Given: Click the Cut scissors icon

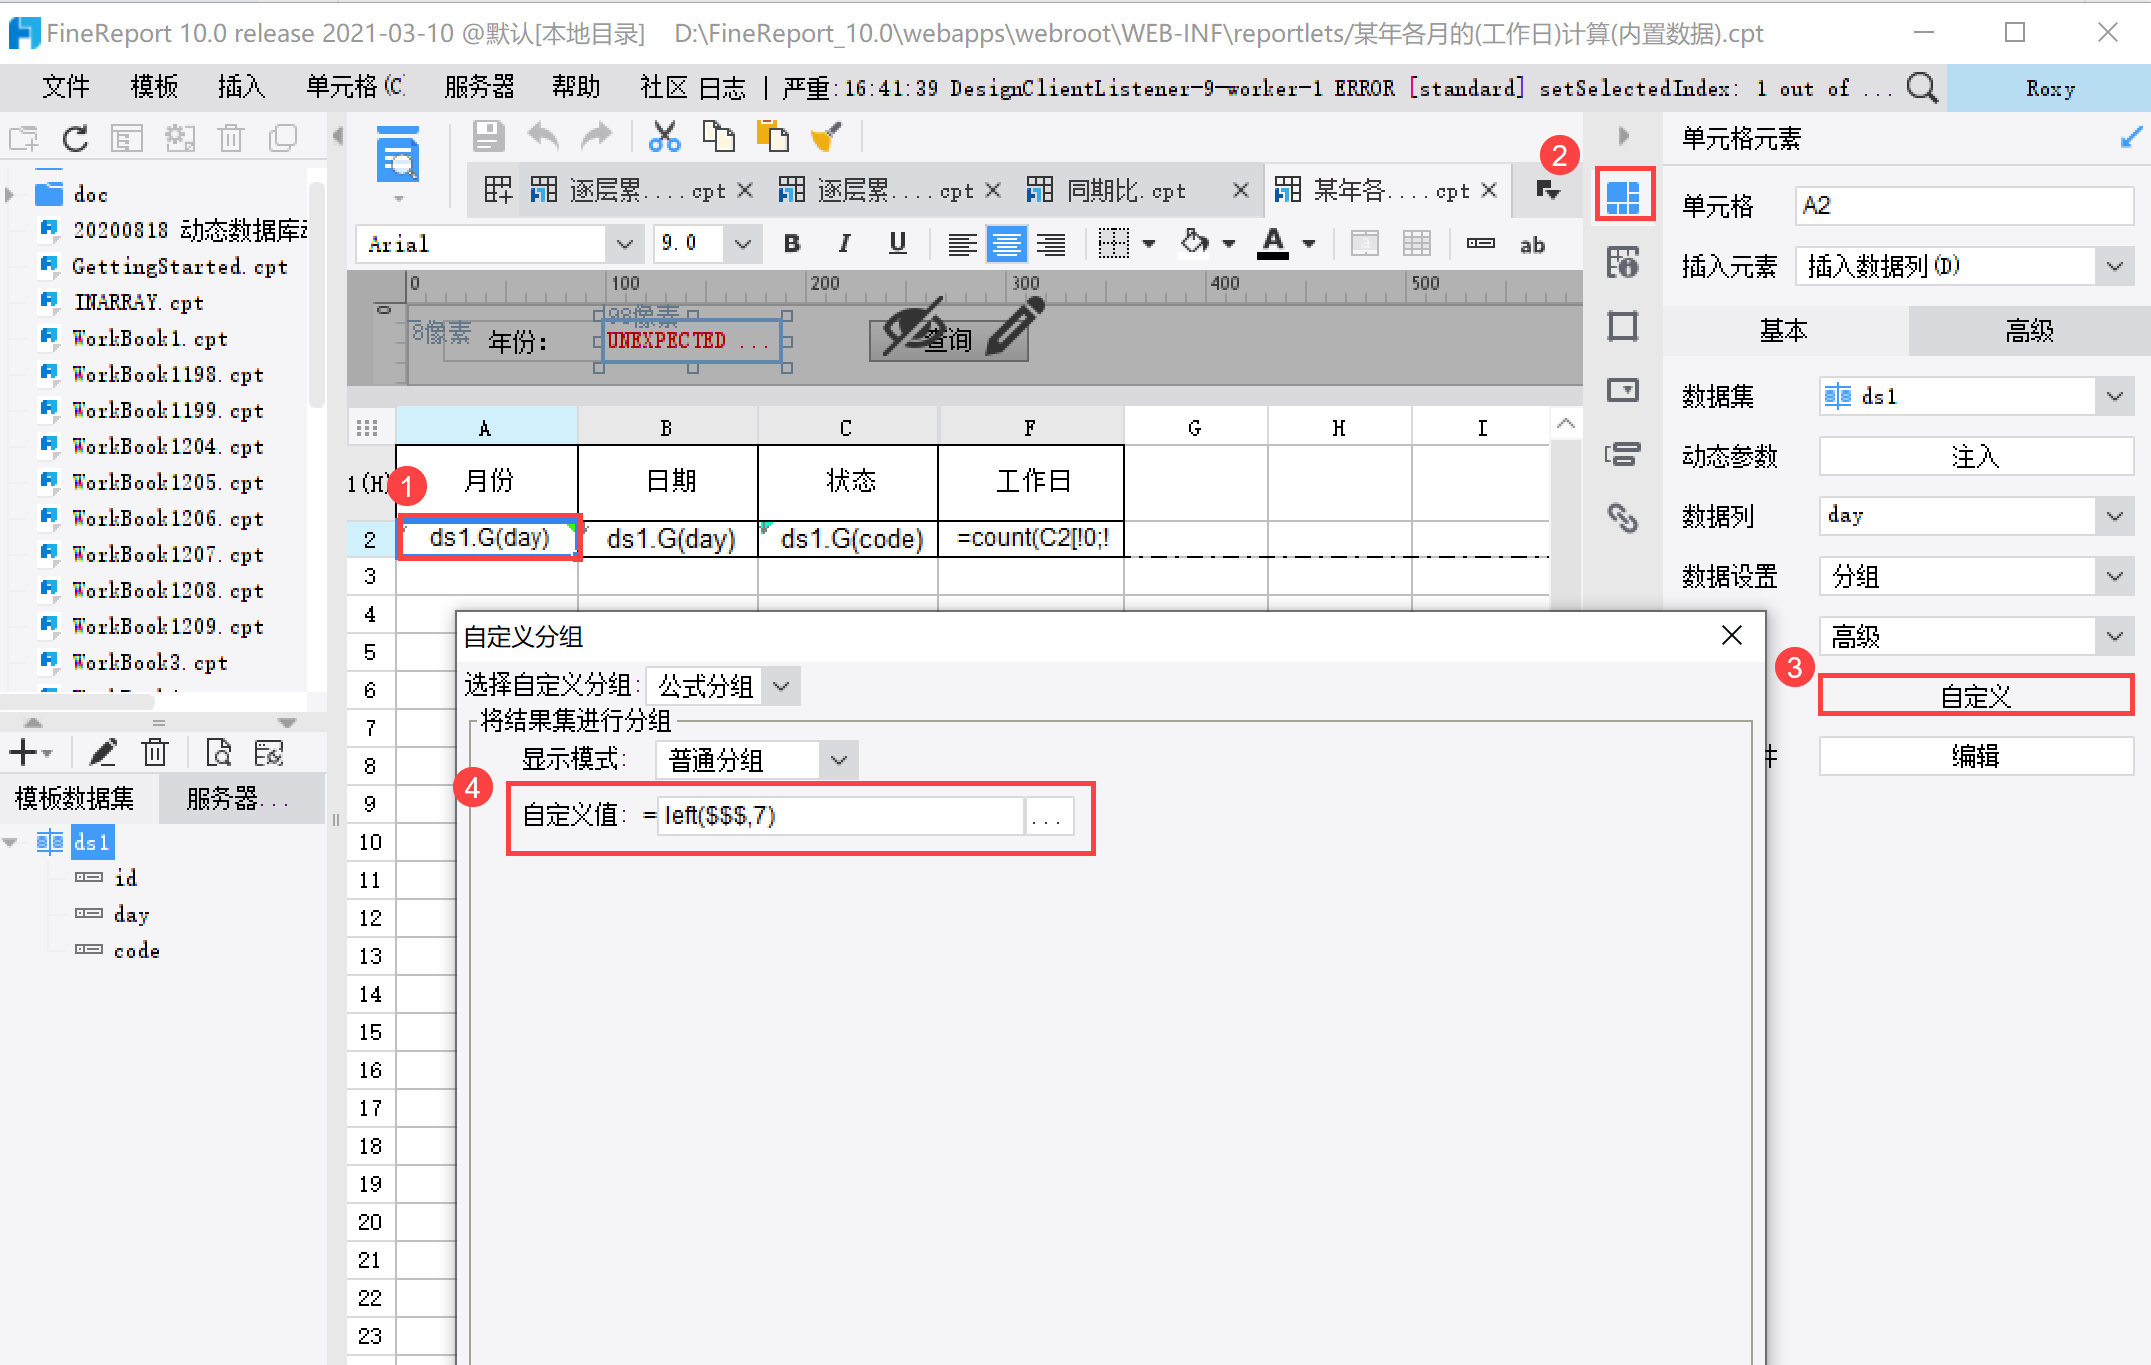Looking at the screenshot, I should [x=664, y=136].
